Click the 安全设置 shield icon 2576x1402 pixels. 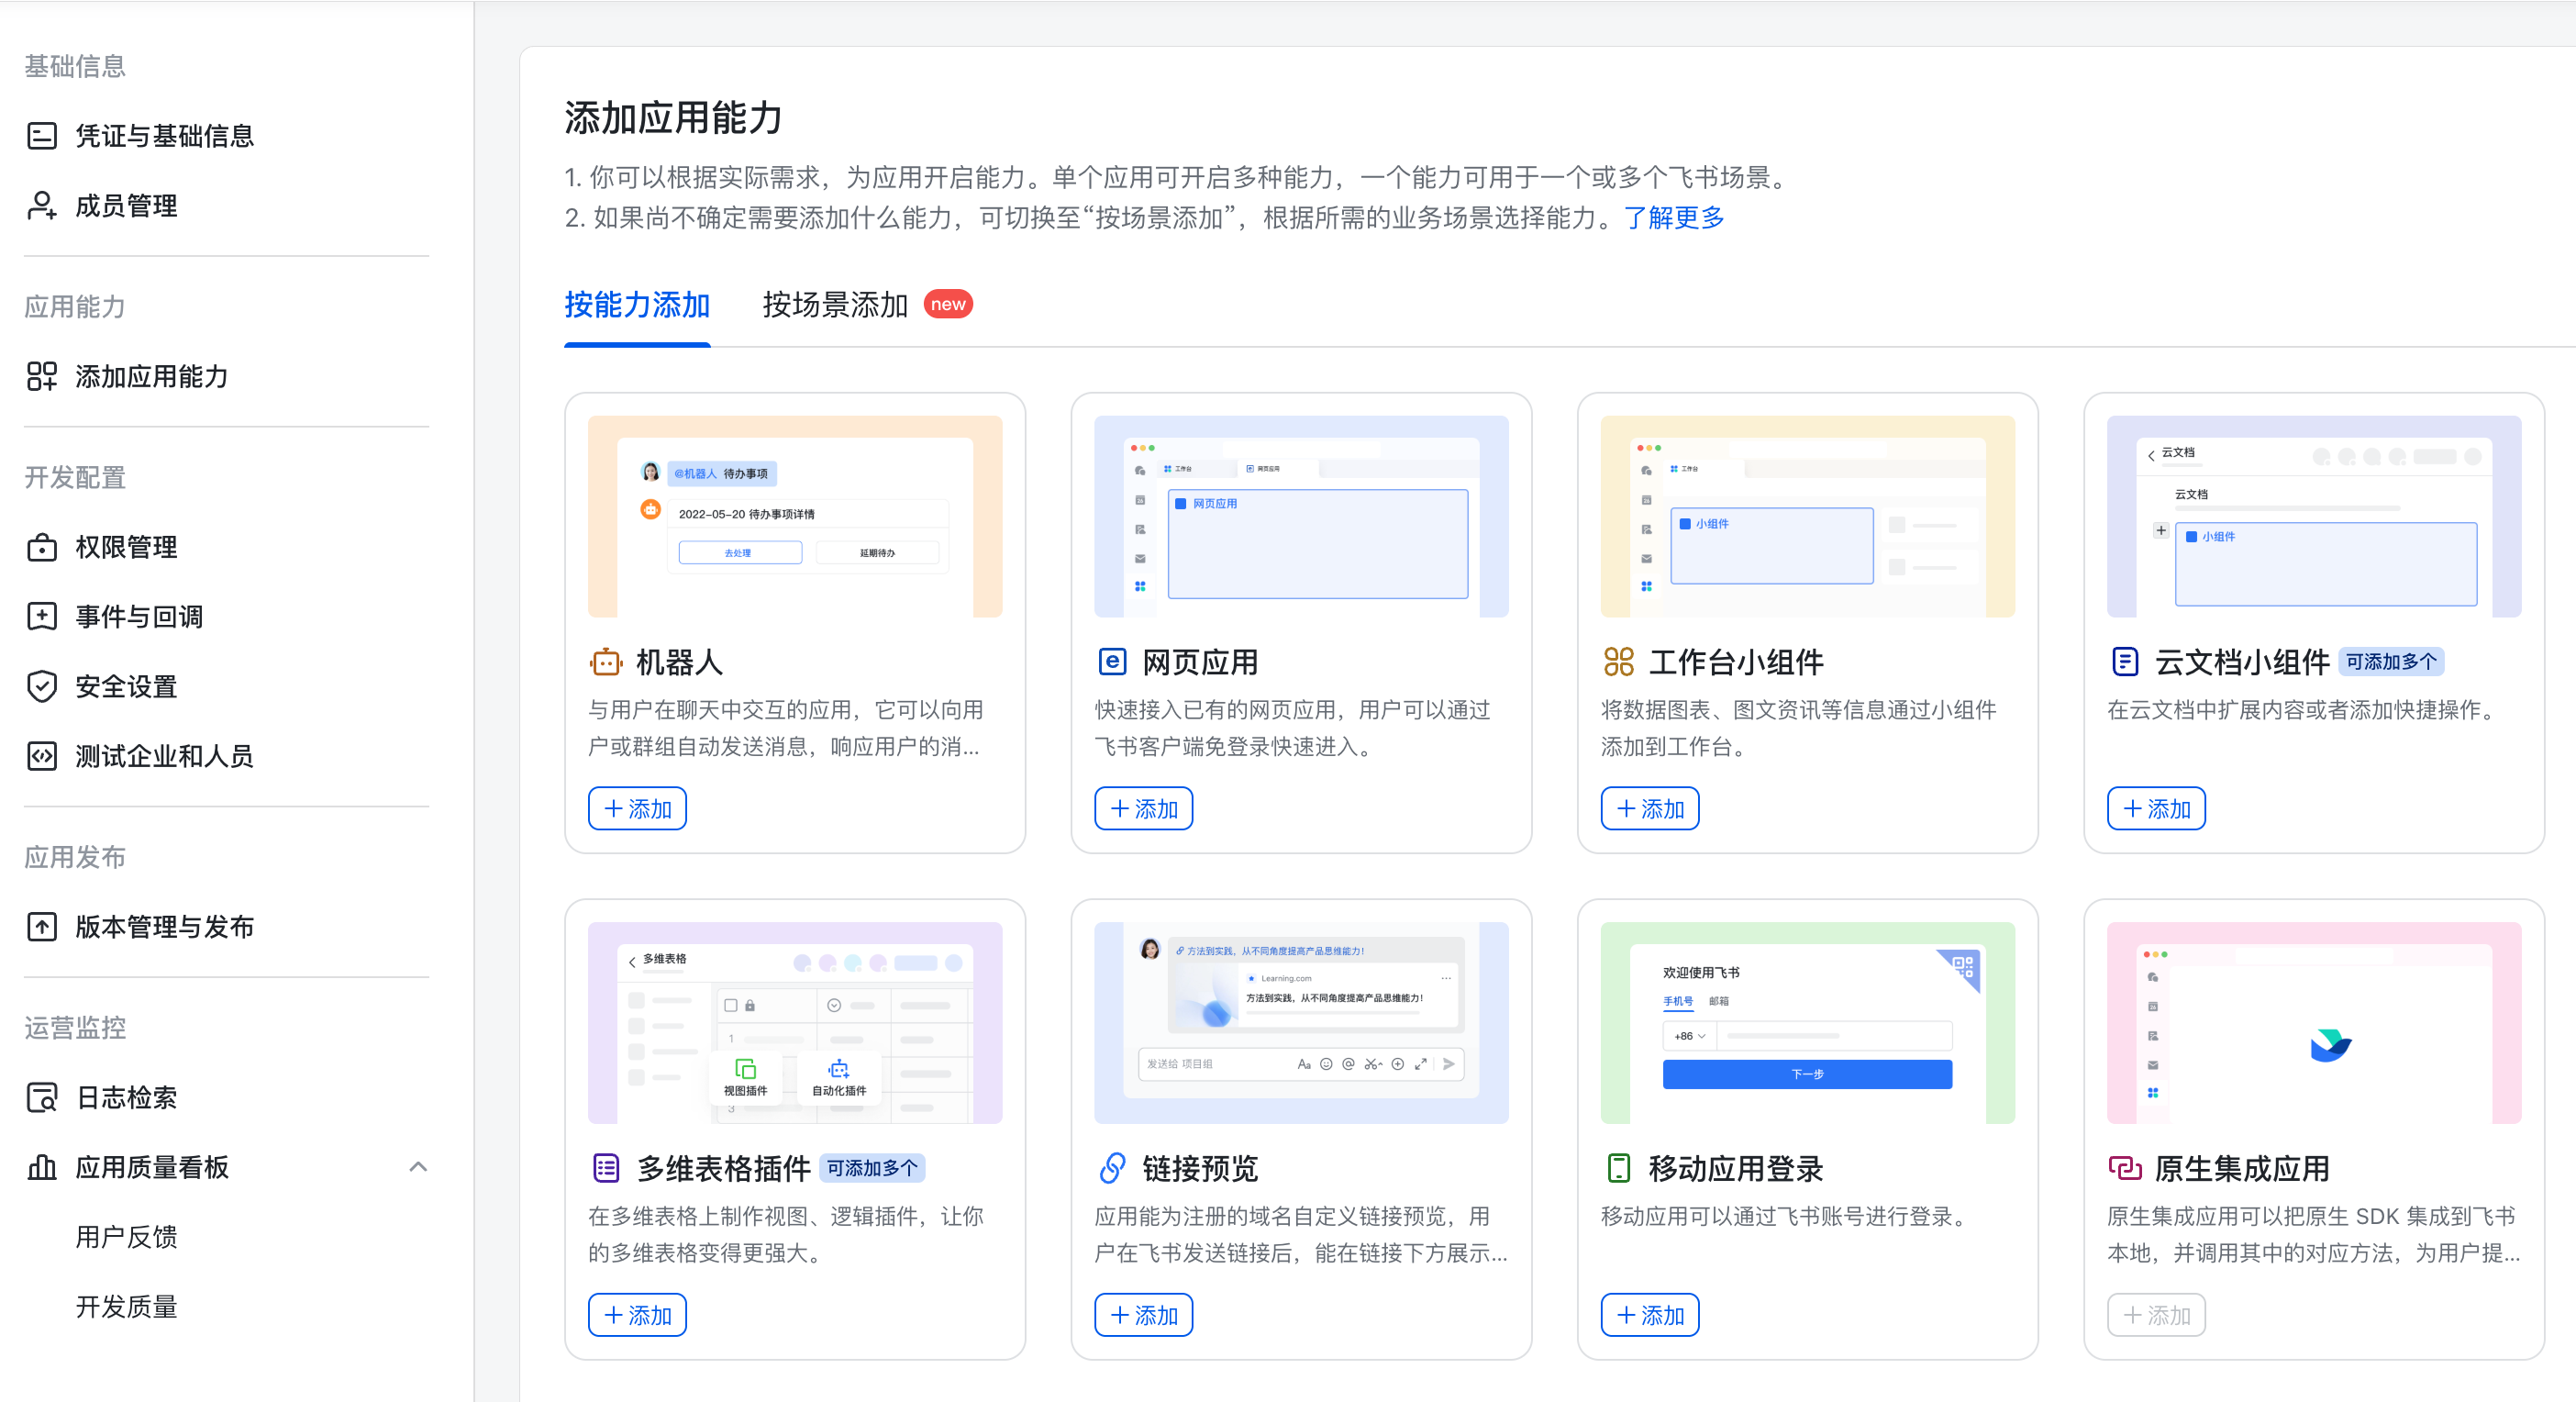coord(41,686)
